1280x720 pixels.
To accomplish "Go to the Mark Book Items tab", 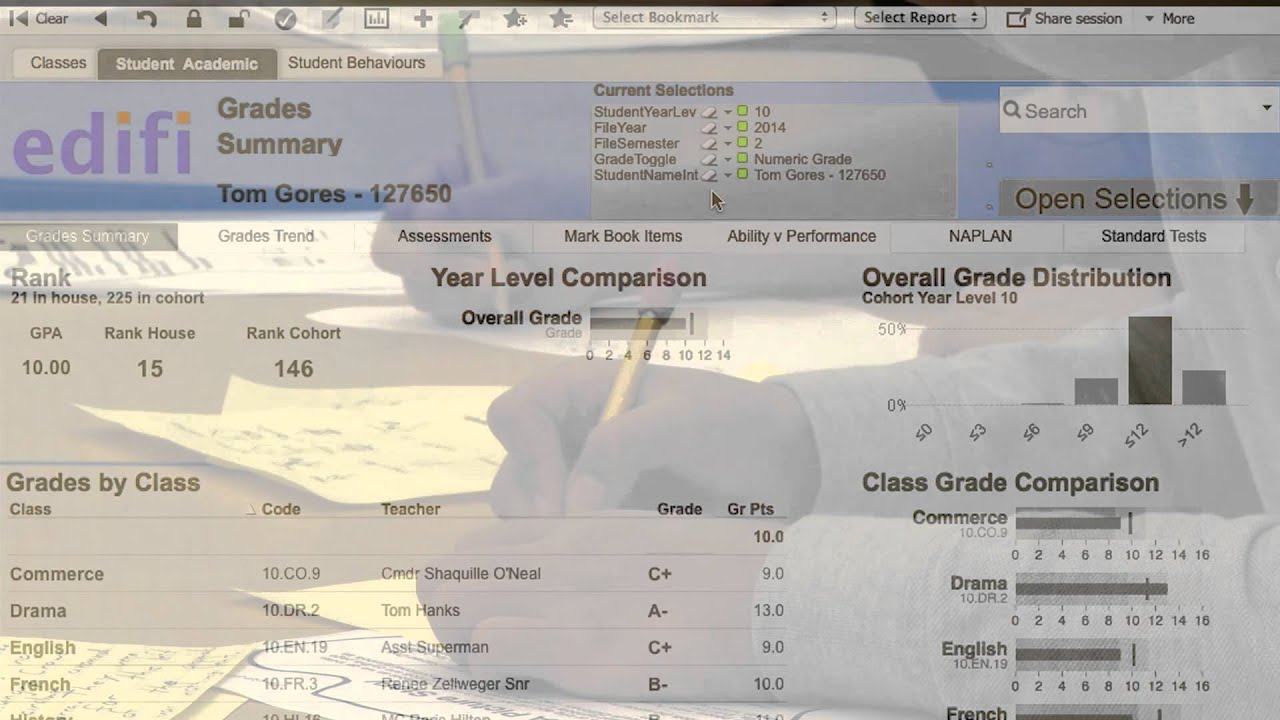I will coord(623,237).
